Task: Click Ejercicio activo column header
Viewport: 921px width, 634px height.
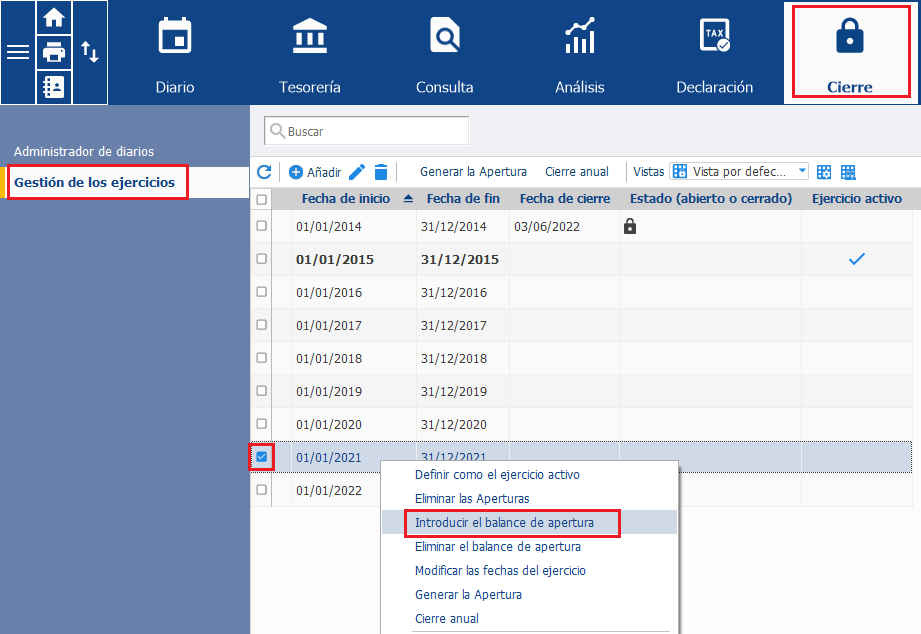Action: [x=856, y=199]
